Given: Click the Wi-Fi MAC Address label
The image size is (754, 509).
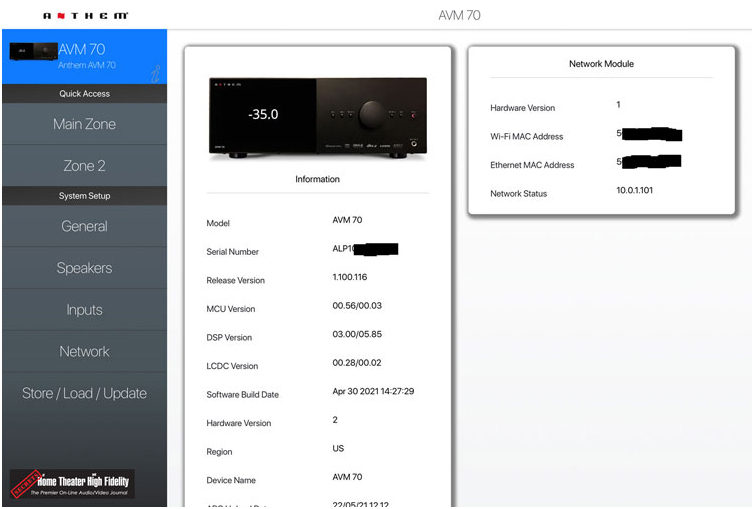Looking at the screenshot, I should (527, 137).
